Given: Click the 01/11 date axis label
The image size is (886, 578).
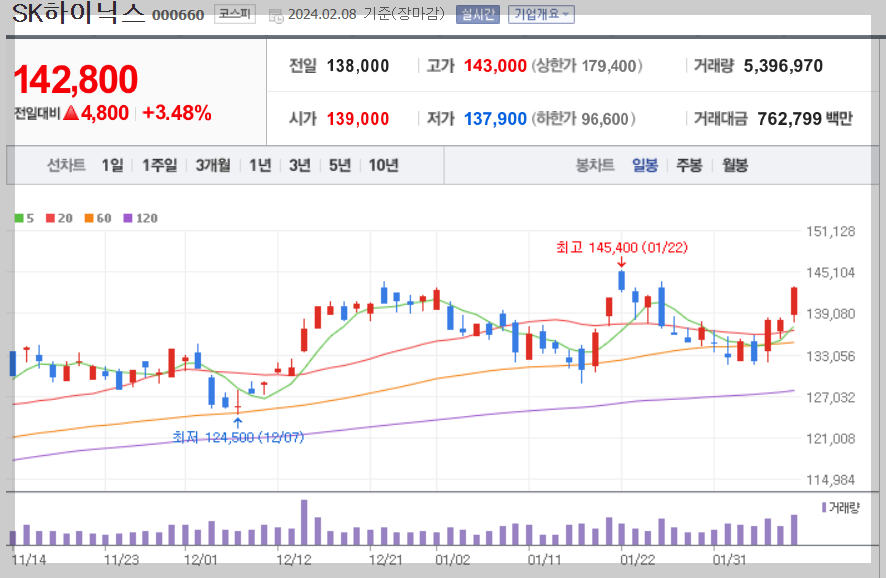Looking at the screenshot, I should click(x=545, y=560).
